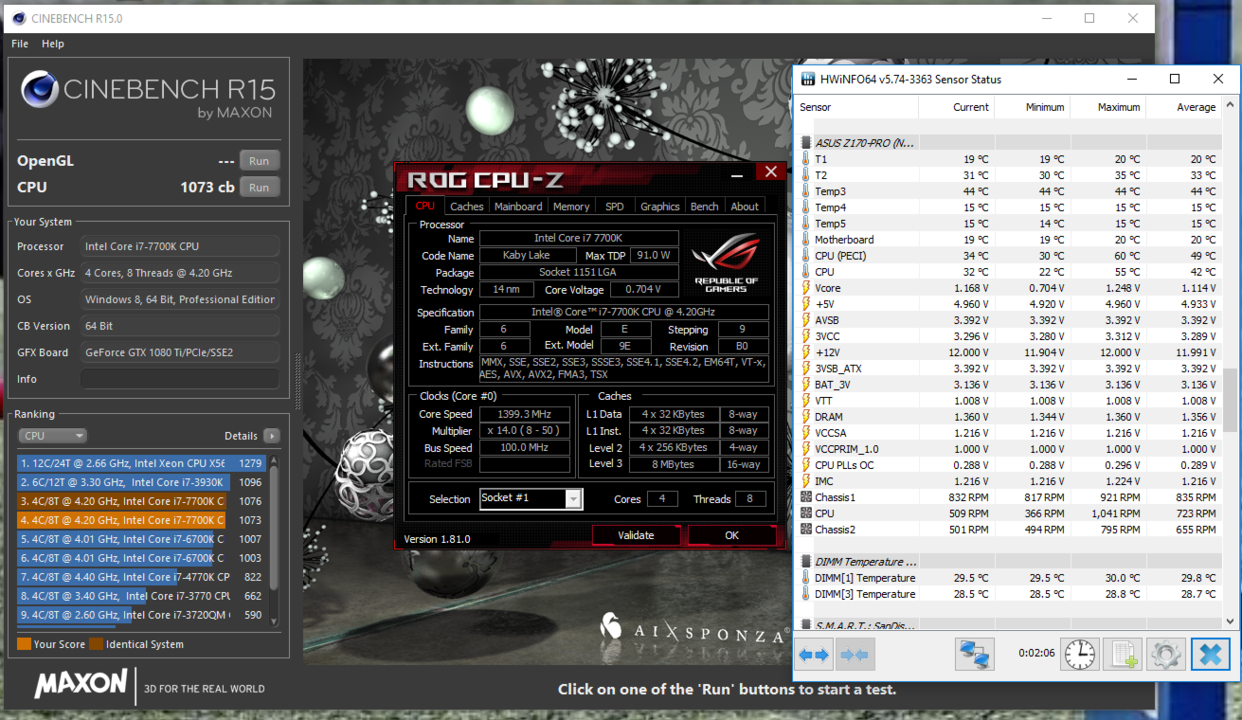Click the Minimum column header in HWiNFO
The width and height of the screenshot is (1242, 720).
pyautogui.click(x=1032, y=107)
